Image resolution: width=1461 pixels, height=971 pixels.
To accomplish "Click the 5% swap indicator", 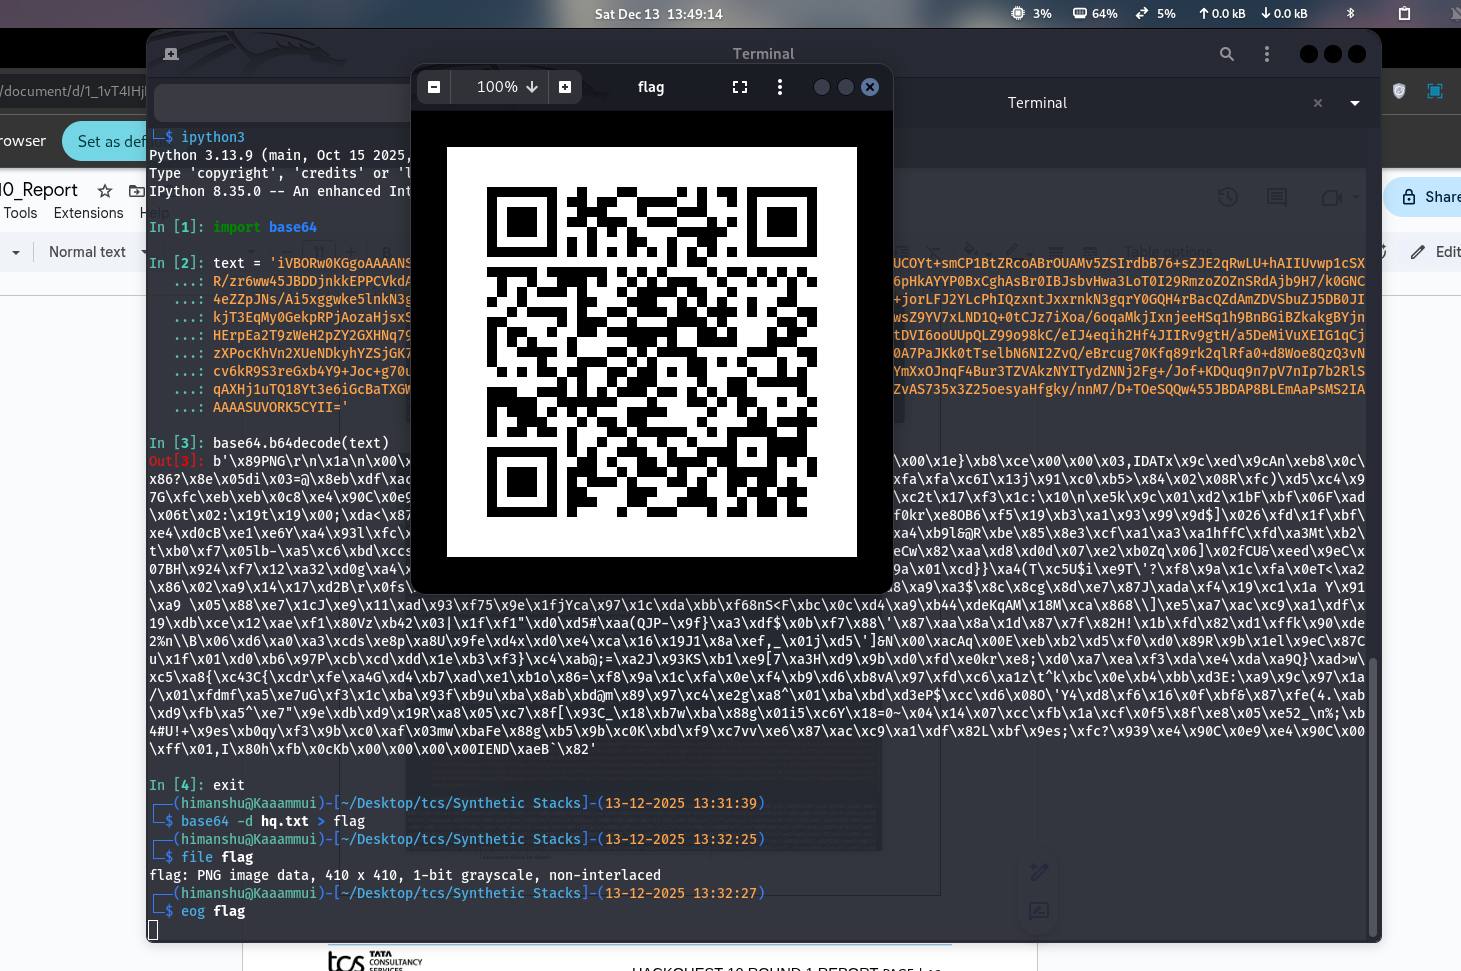I will tap(1155, 14).
